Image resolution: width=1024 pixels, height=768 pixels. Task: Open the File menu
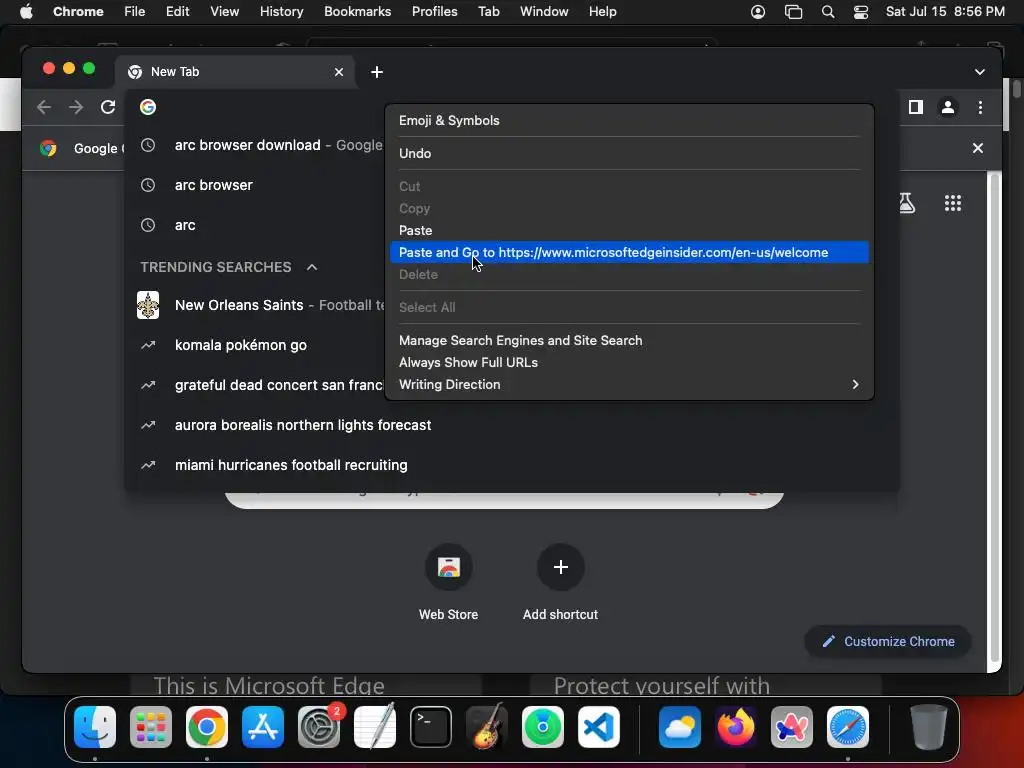tap(135, 12)
